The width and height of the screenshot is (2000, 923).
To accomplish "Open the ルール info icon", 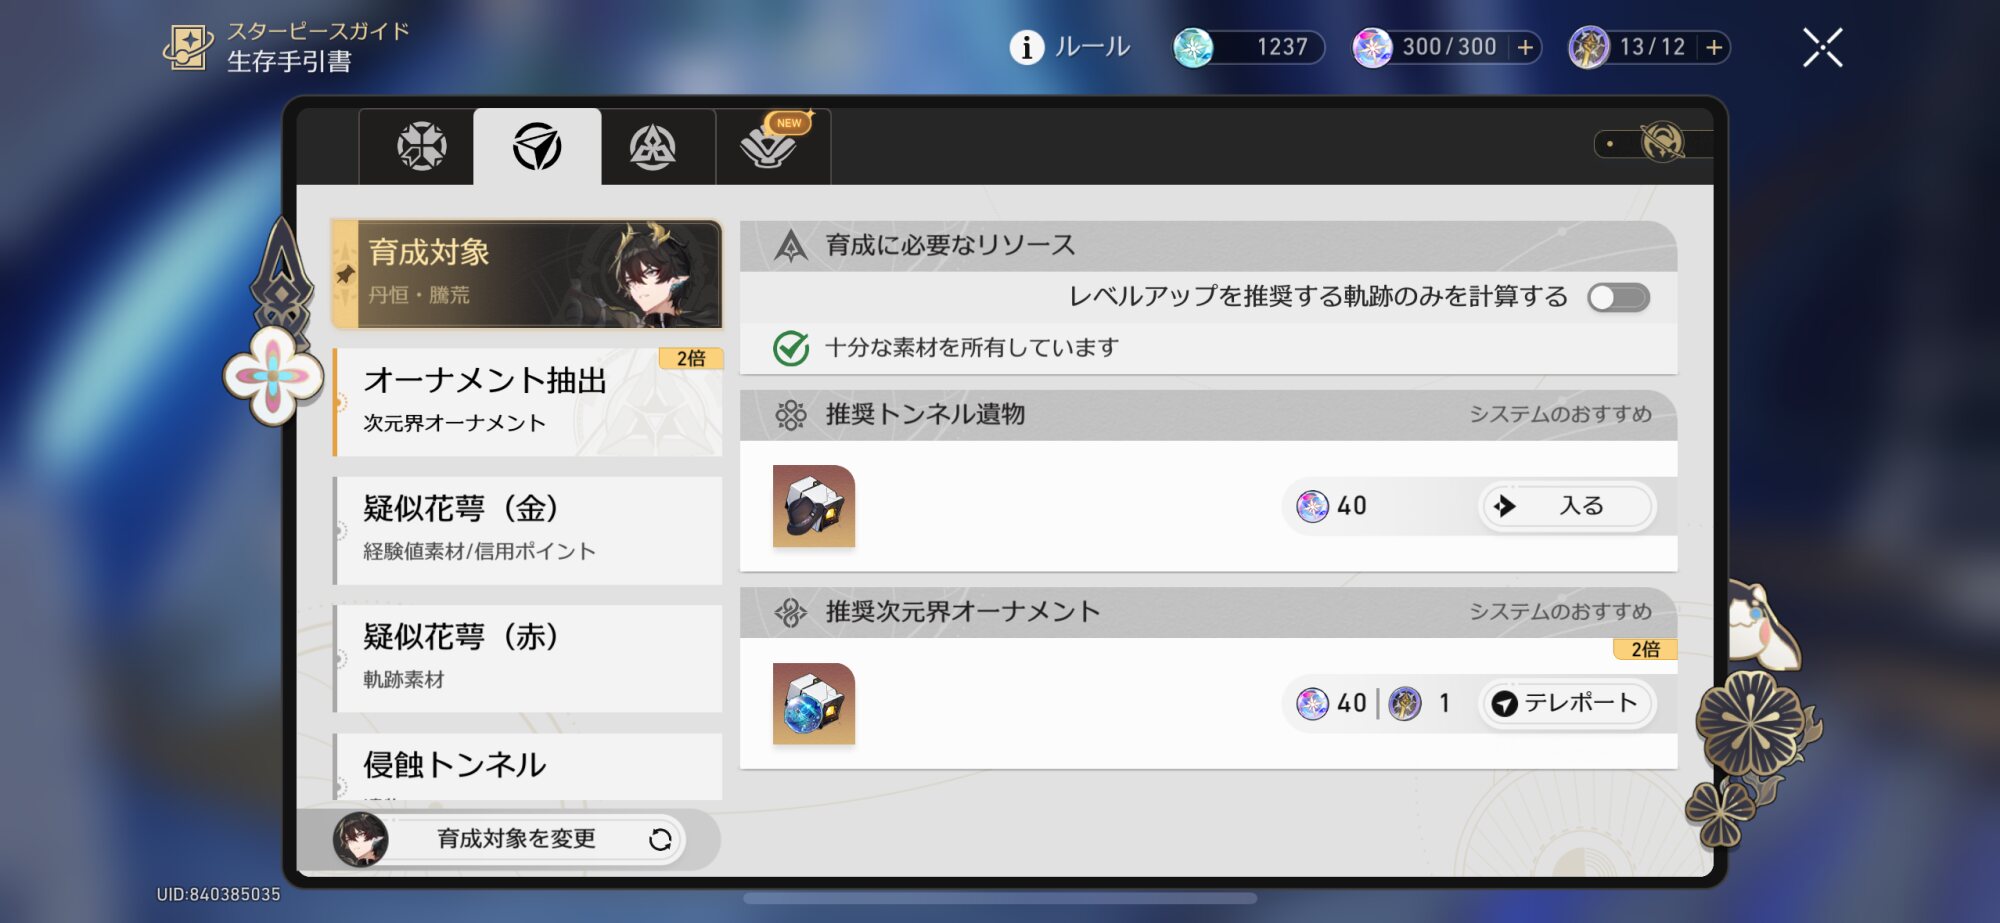I will coord(1026,47).
